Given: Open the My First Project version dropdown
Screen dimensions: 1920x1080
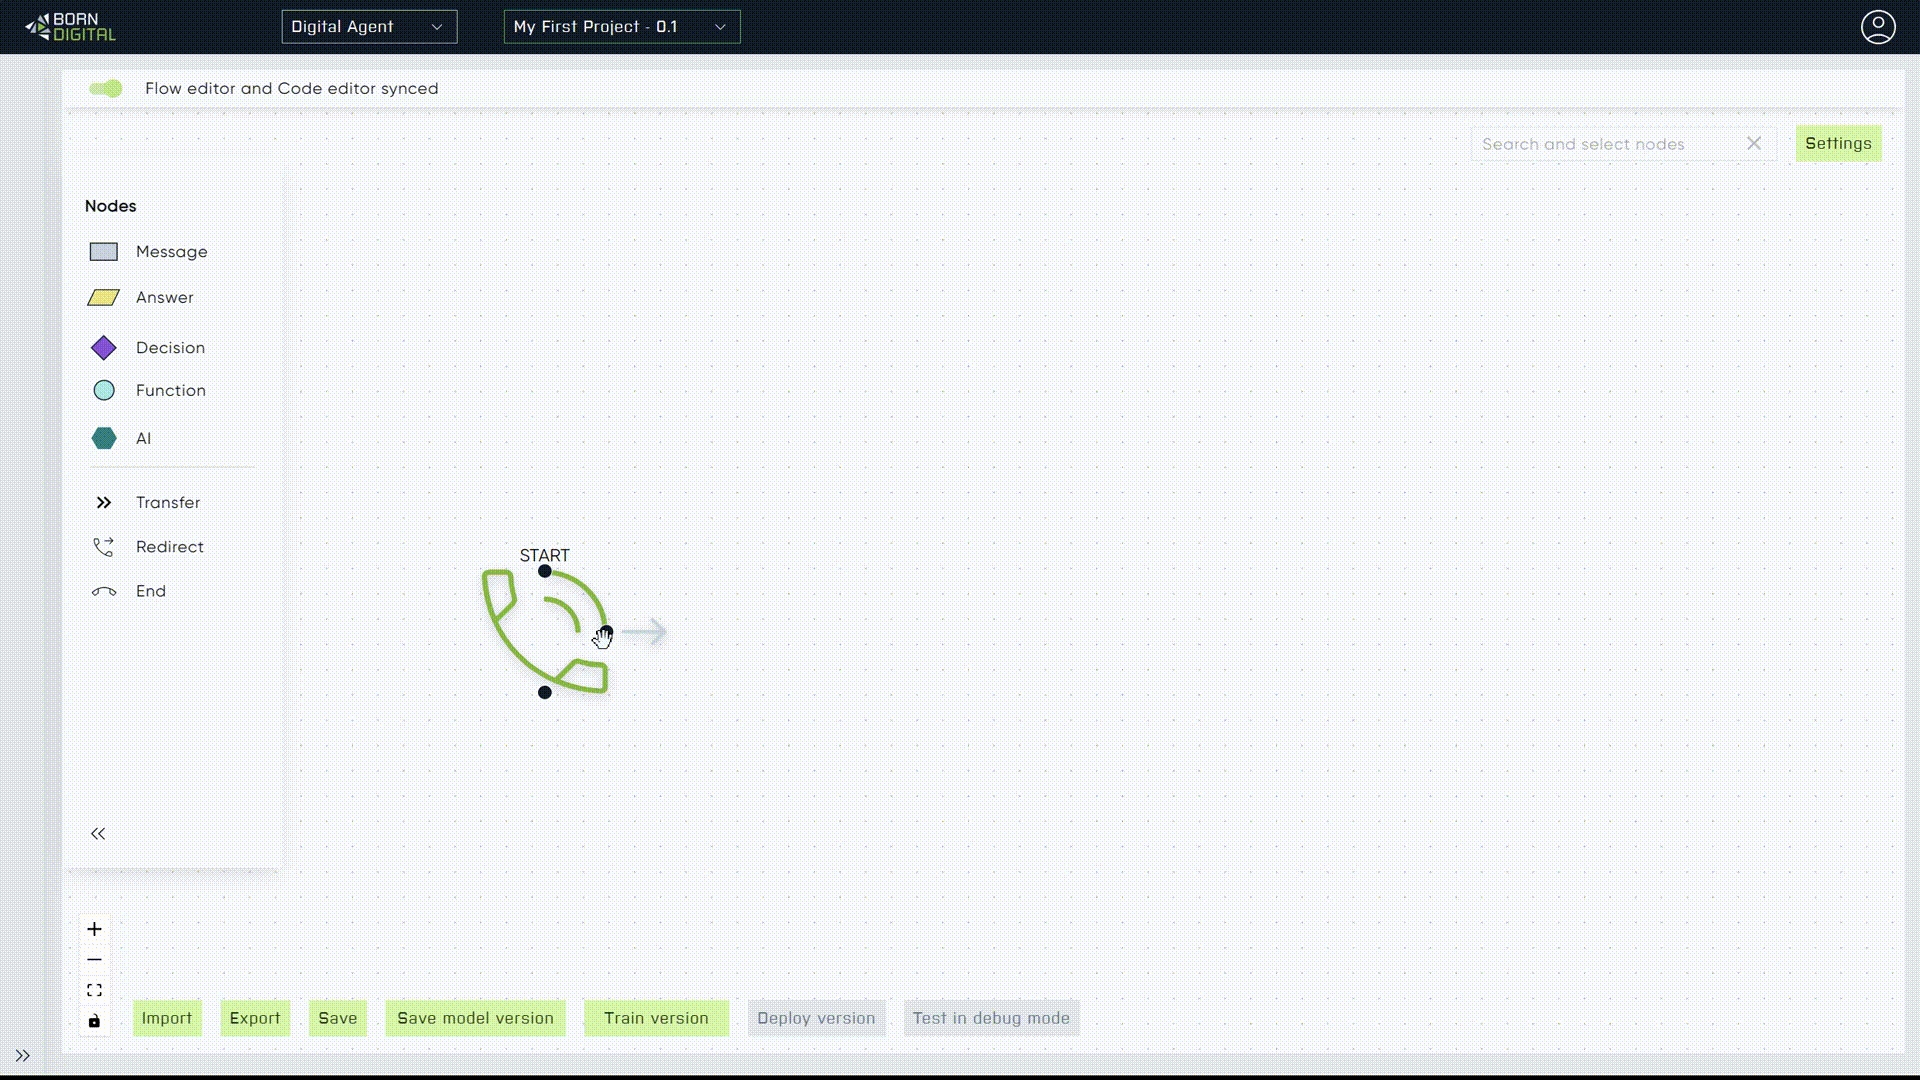Looking at the screenshot, I should click(622, 27).
